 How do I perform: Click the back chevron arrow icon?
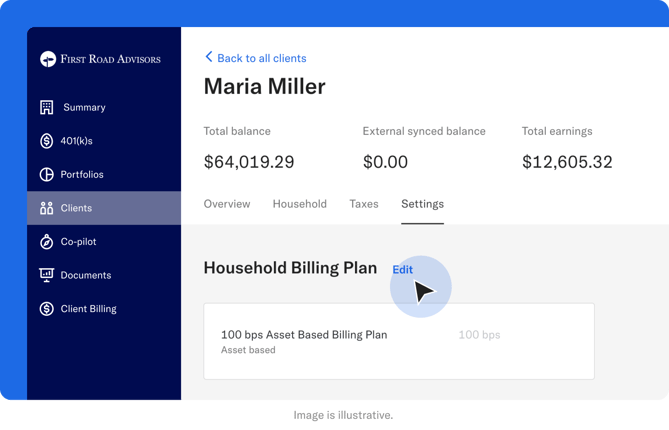point(209,57)
